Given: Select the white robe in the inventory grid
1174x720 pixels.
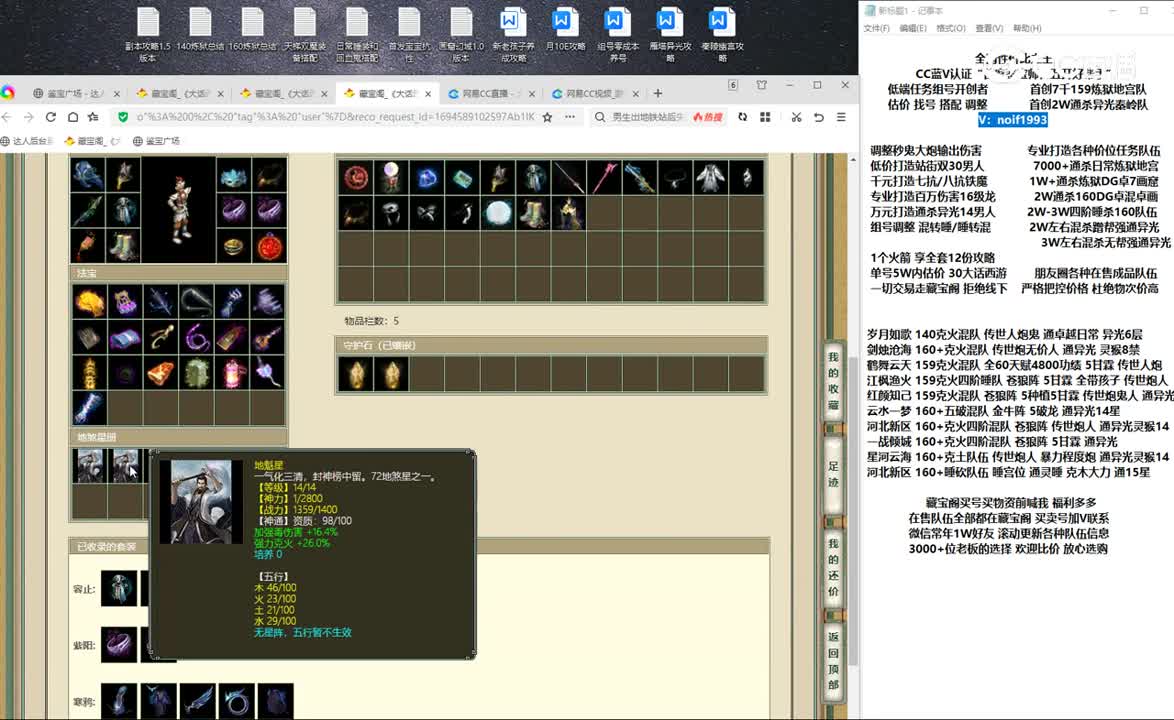Looking at the screenshot, I should point(710,177).
